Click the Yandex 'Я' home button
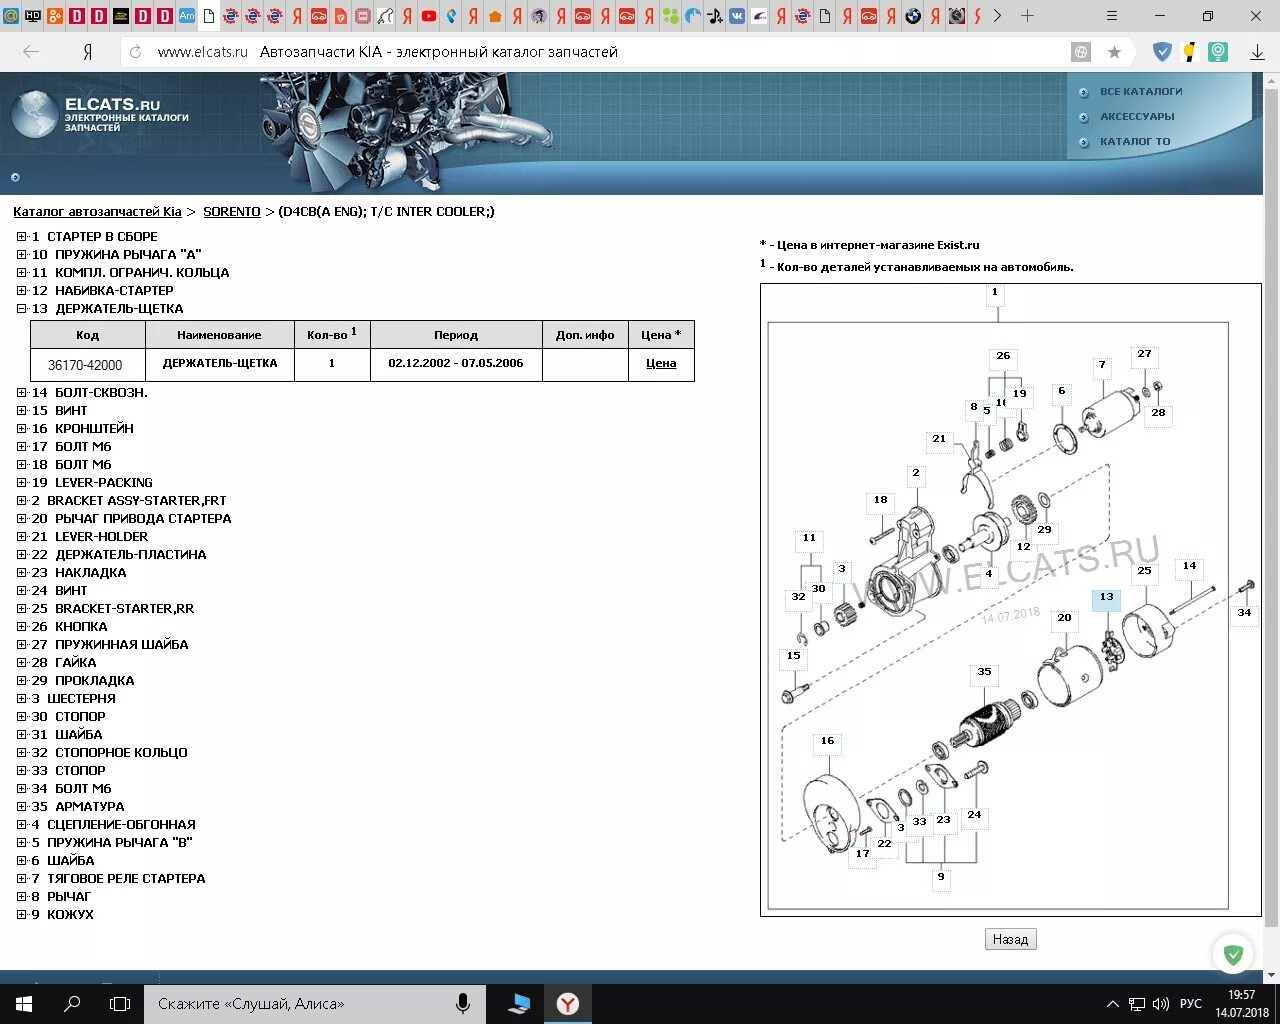The image size is (1280, 1024). pyautogui.click(x=87, y=52)
